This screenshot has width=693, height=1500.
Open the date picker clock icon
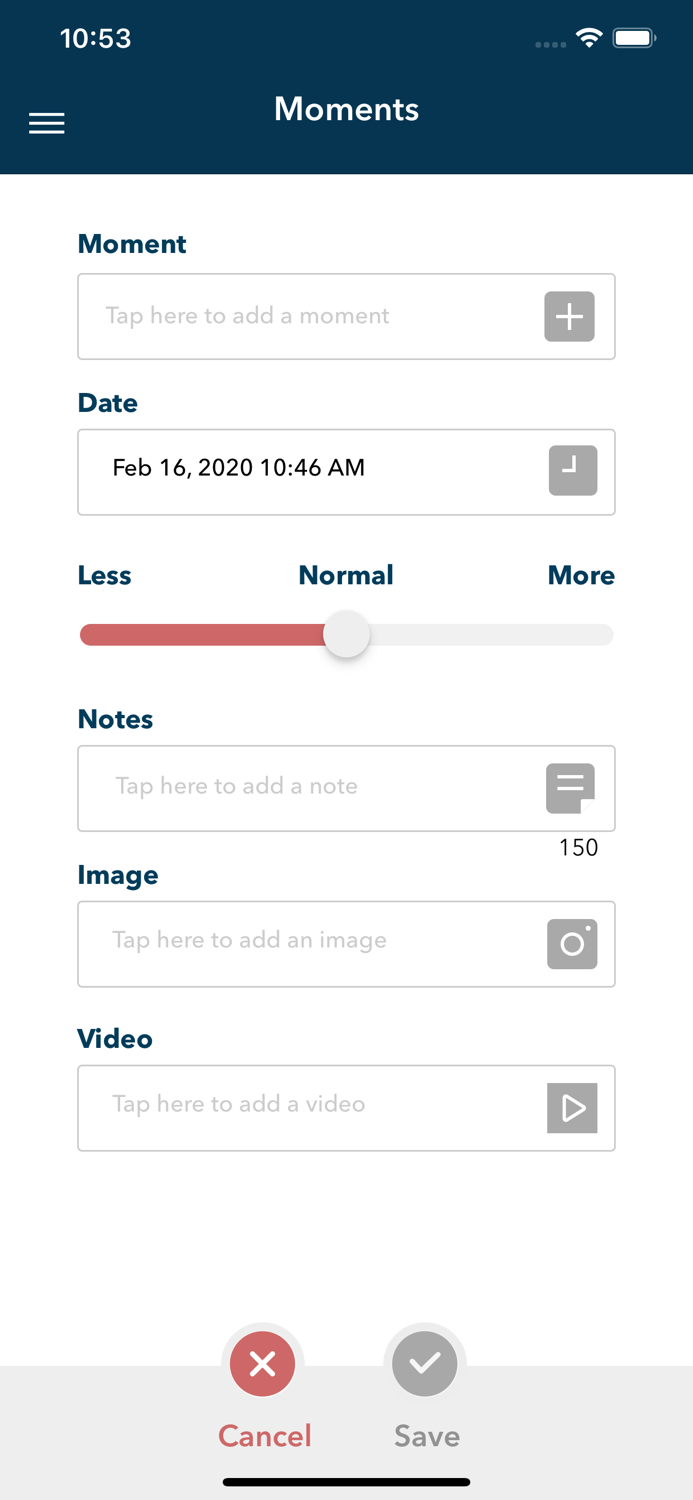[572, 471]
